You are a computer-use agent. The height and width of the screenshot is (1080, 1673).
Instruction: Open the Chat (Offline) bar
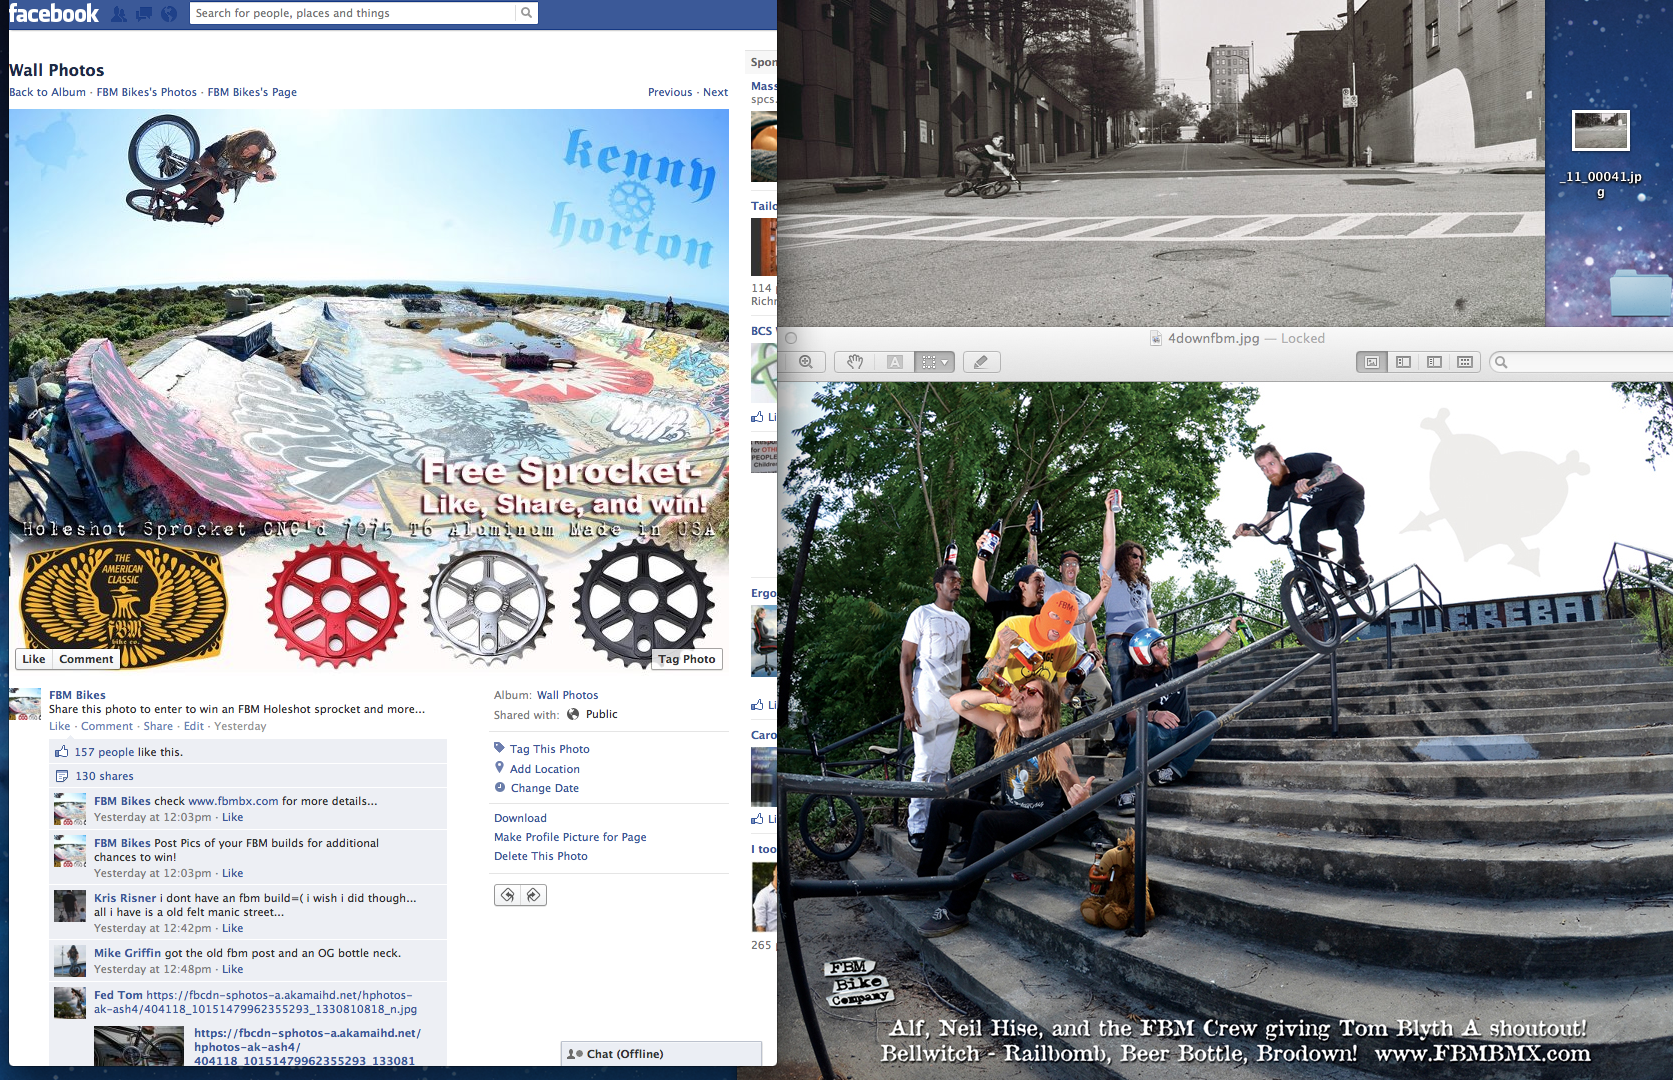tap(661, 1053)
